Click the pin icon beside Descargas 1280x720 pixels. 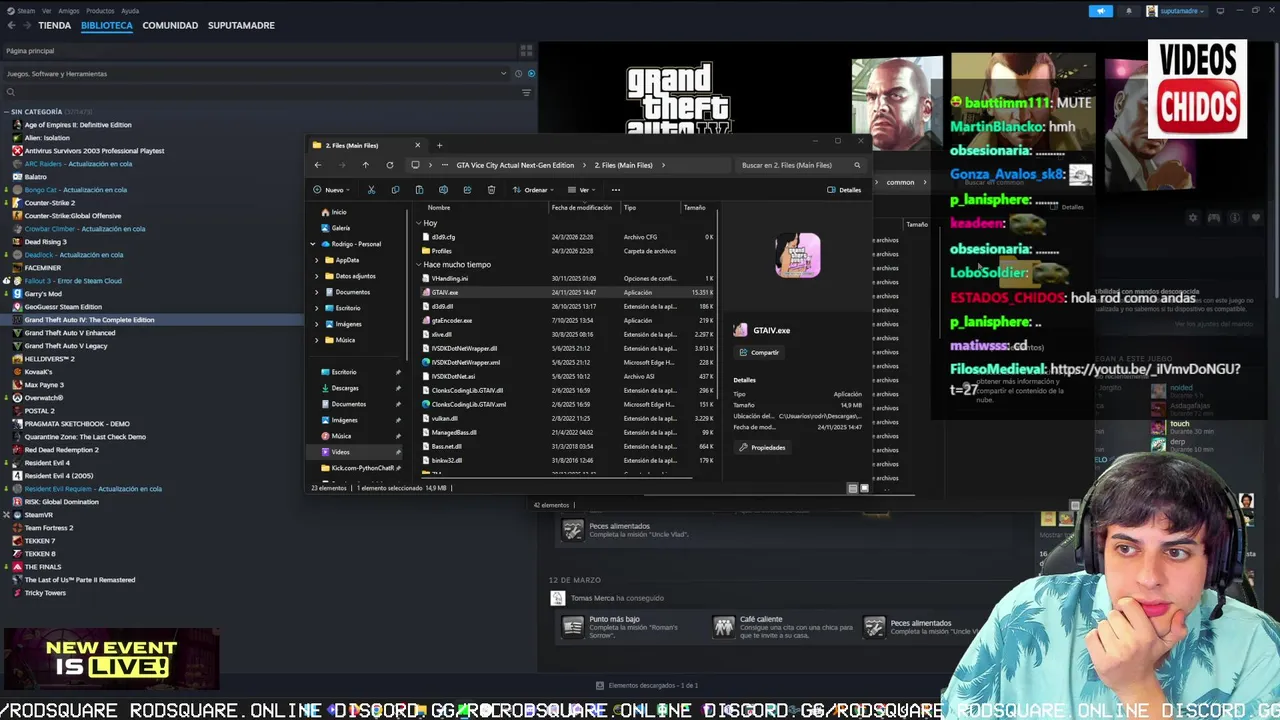(398, 388)
